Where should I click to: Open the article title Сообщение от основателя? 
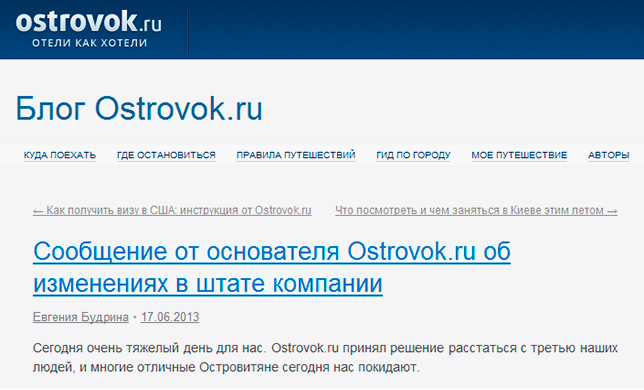(x=271, y=267)
